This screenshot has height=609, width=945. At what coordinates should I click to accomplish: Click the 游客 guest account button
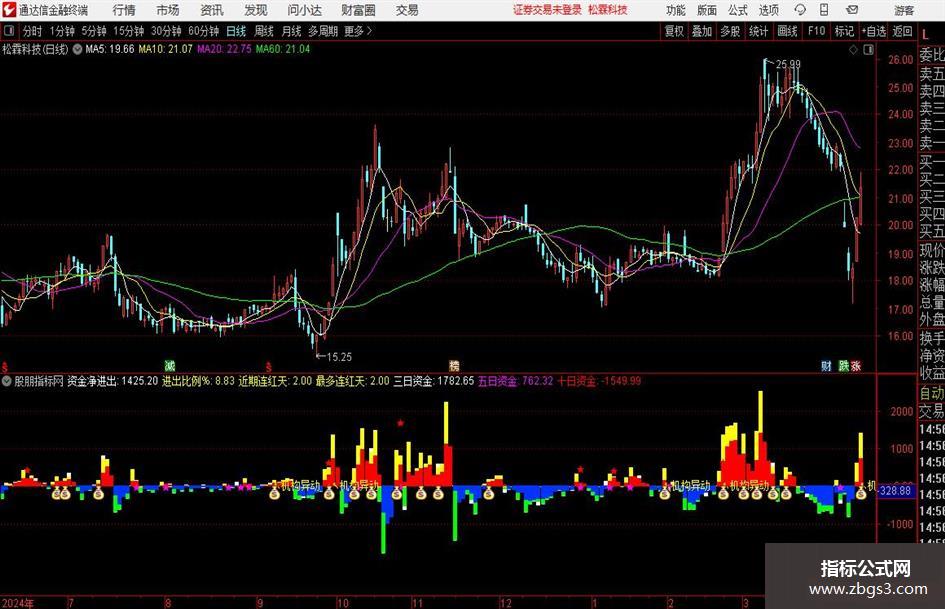pyautogui.click(x=904, y=10)
